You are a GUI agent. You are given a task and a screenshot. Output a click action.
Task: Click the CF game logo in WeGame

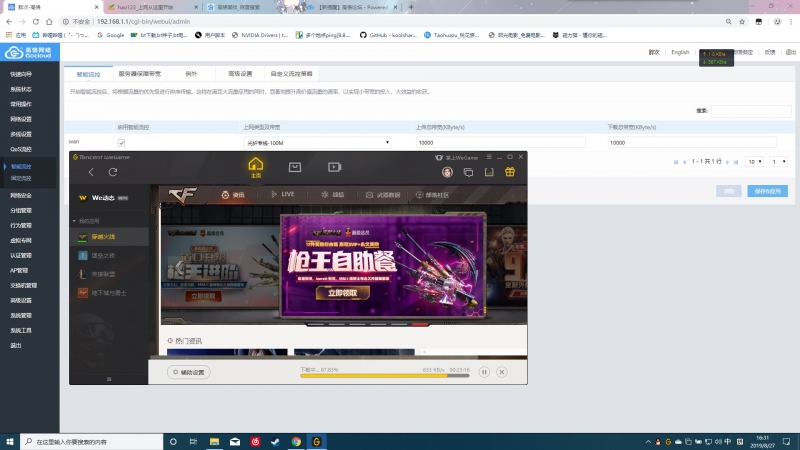tap(183, 195)
